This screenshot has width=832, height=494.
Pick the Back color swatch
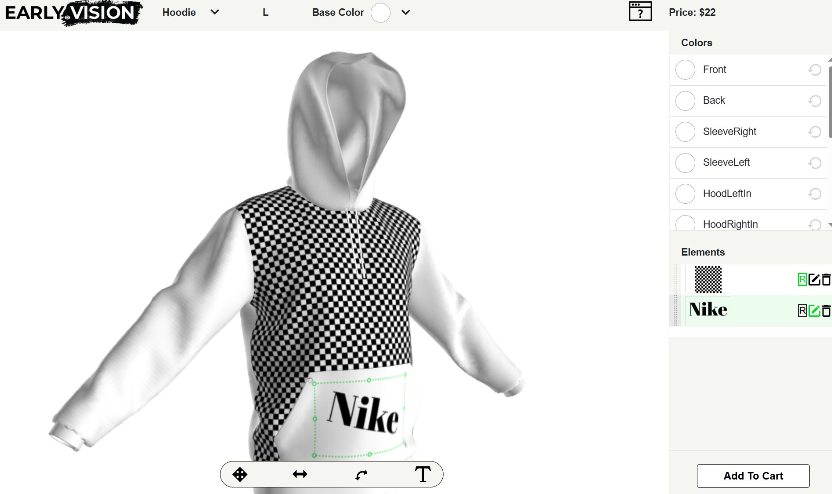point(685,101)
